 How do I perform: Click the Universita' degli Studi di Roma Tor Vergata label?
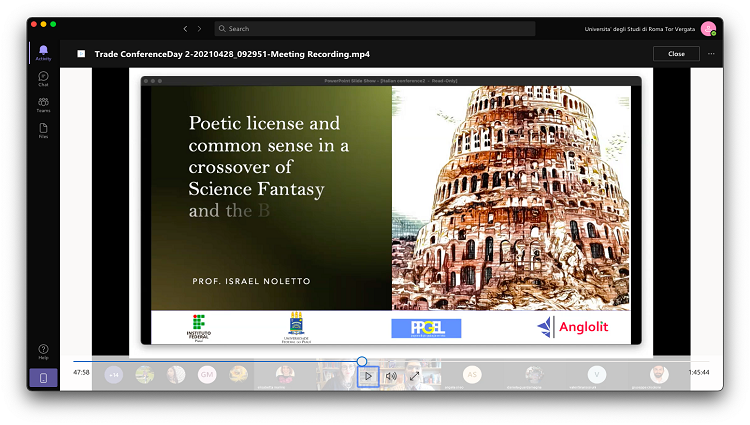(640, 29)
